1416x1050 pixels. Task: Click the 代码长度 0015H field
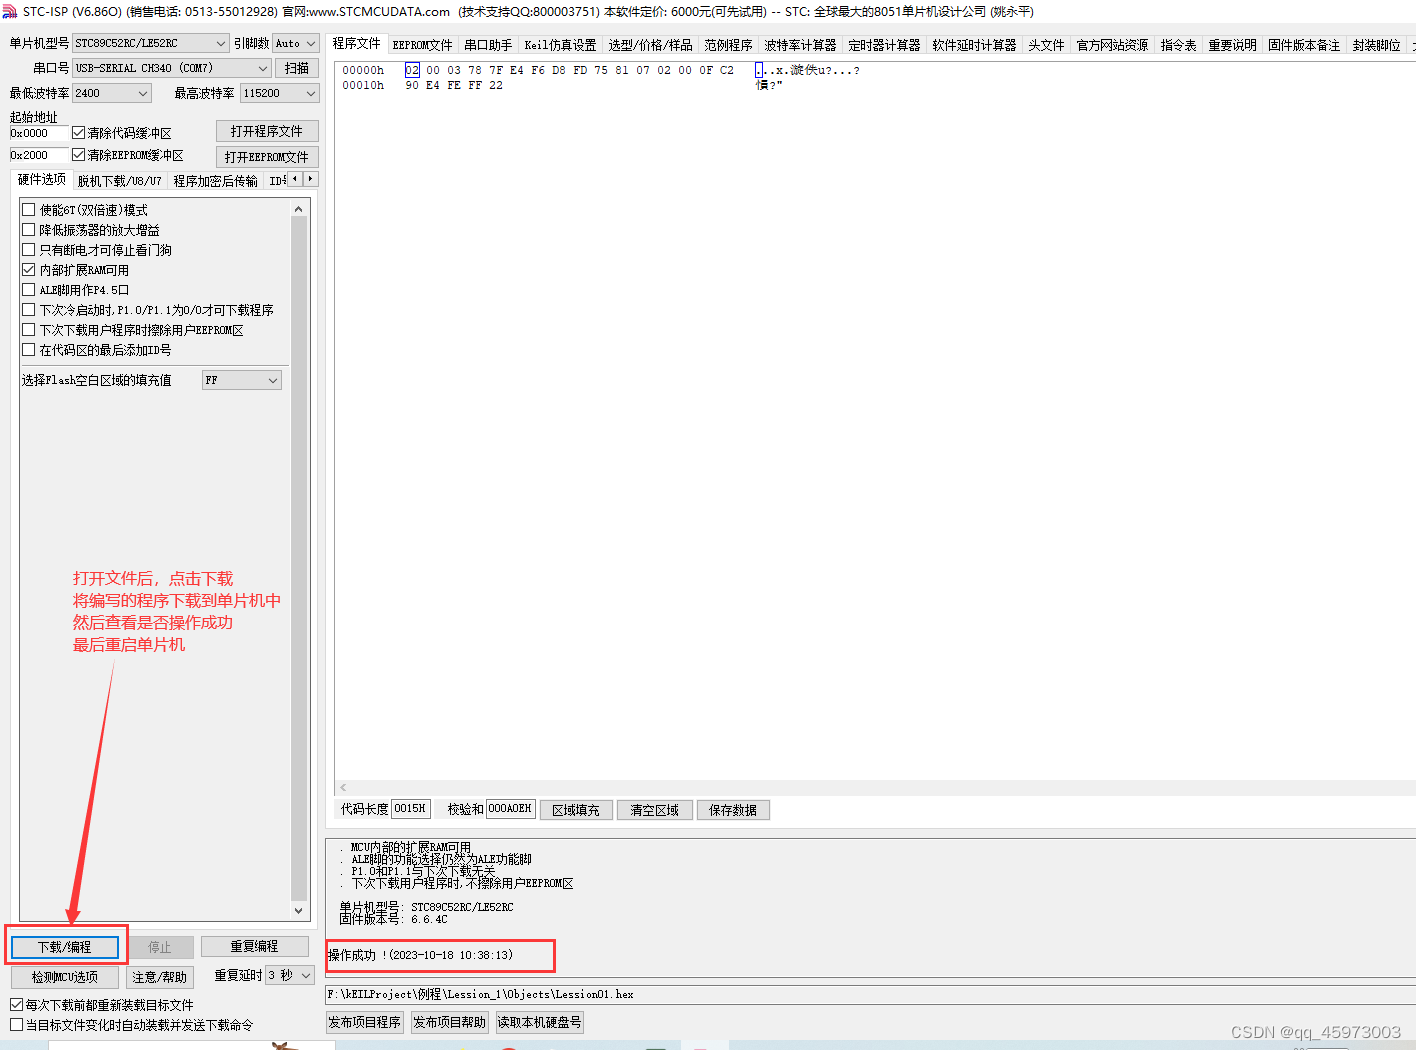[x=410, y=808]
